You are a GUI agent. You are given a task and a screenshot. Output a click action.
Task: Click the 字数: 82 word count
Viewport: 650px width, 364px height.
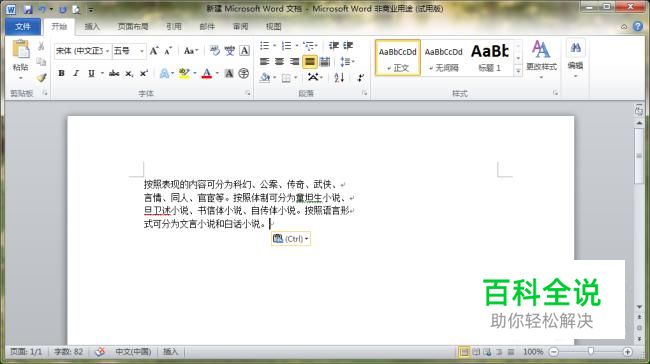point(68,352)
